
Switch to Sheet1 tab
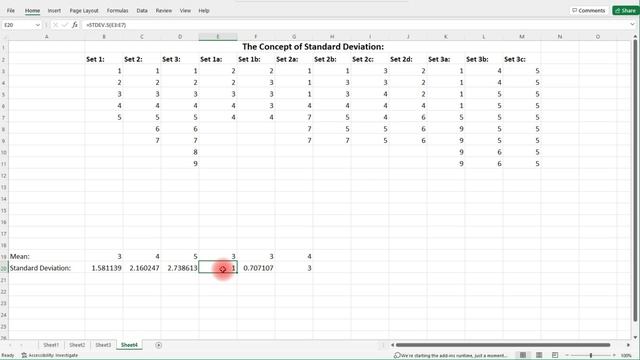(51, 345)
